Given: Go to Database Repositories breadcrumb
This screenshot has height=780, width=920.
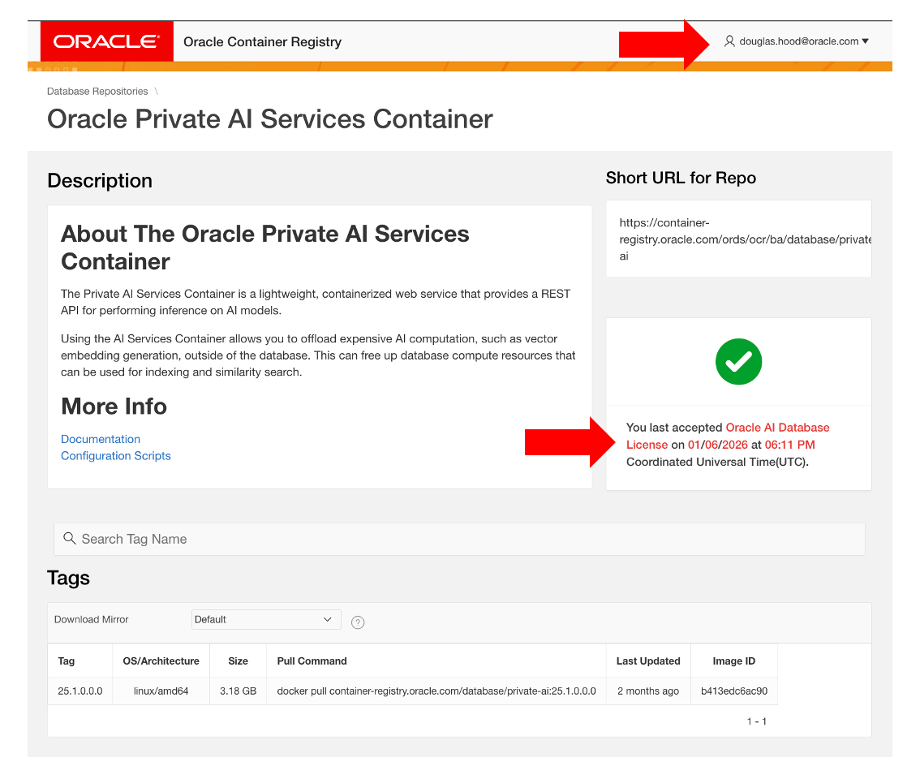Looking at the screenshot, I should coord(97,92).
